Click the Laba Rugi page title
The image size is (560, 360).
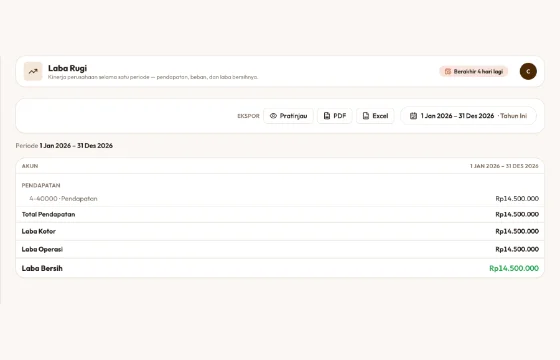tap(68, 68)
